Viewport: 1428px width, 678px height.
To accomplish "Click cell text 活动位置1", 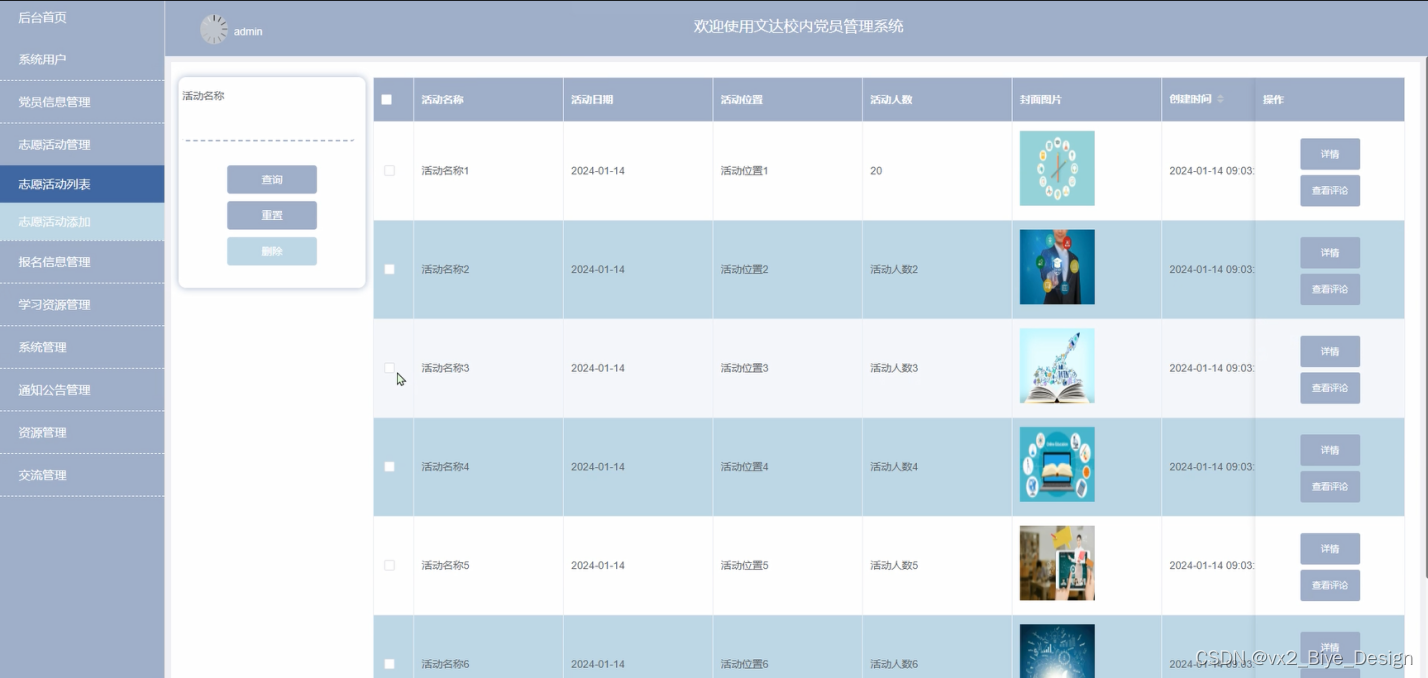I will [745, 171].
